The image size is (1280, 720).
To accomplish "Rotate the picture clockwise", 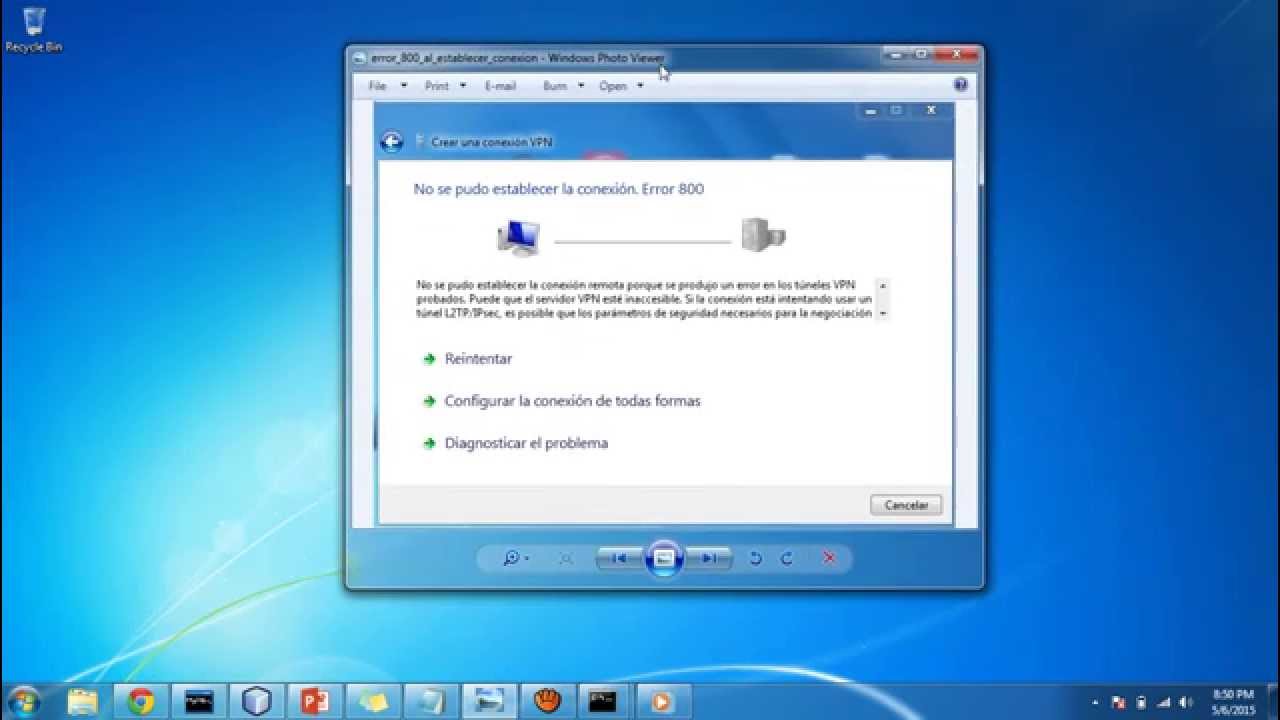I will coord(786,558).
